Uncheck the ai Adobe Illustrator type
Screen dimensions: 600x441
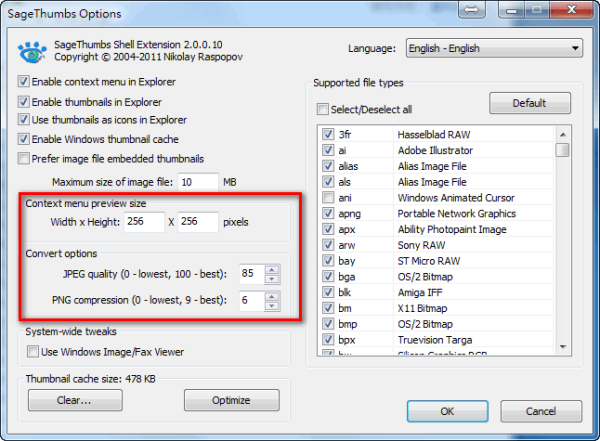(328, 150)
